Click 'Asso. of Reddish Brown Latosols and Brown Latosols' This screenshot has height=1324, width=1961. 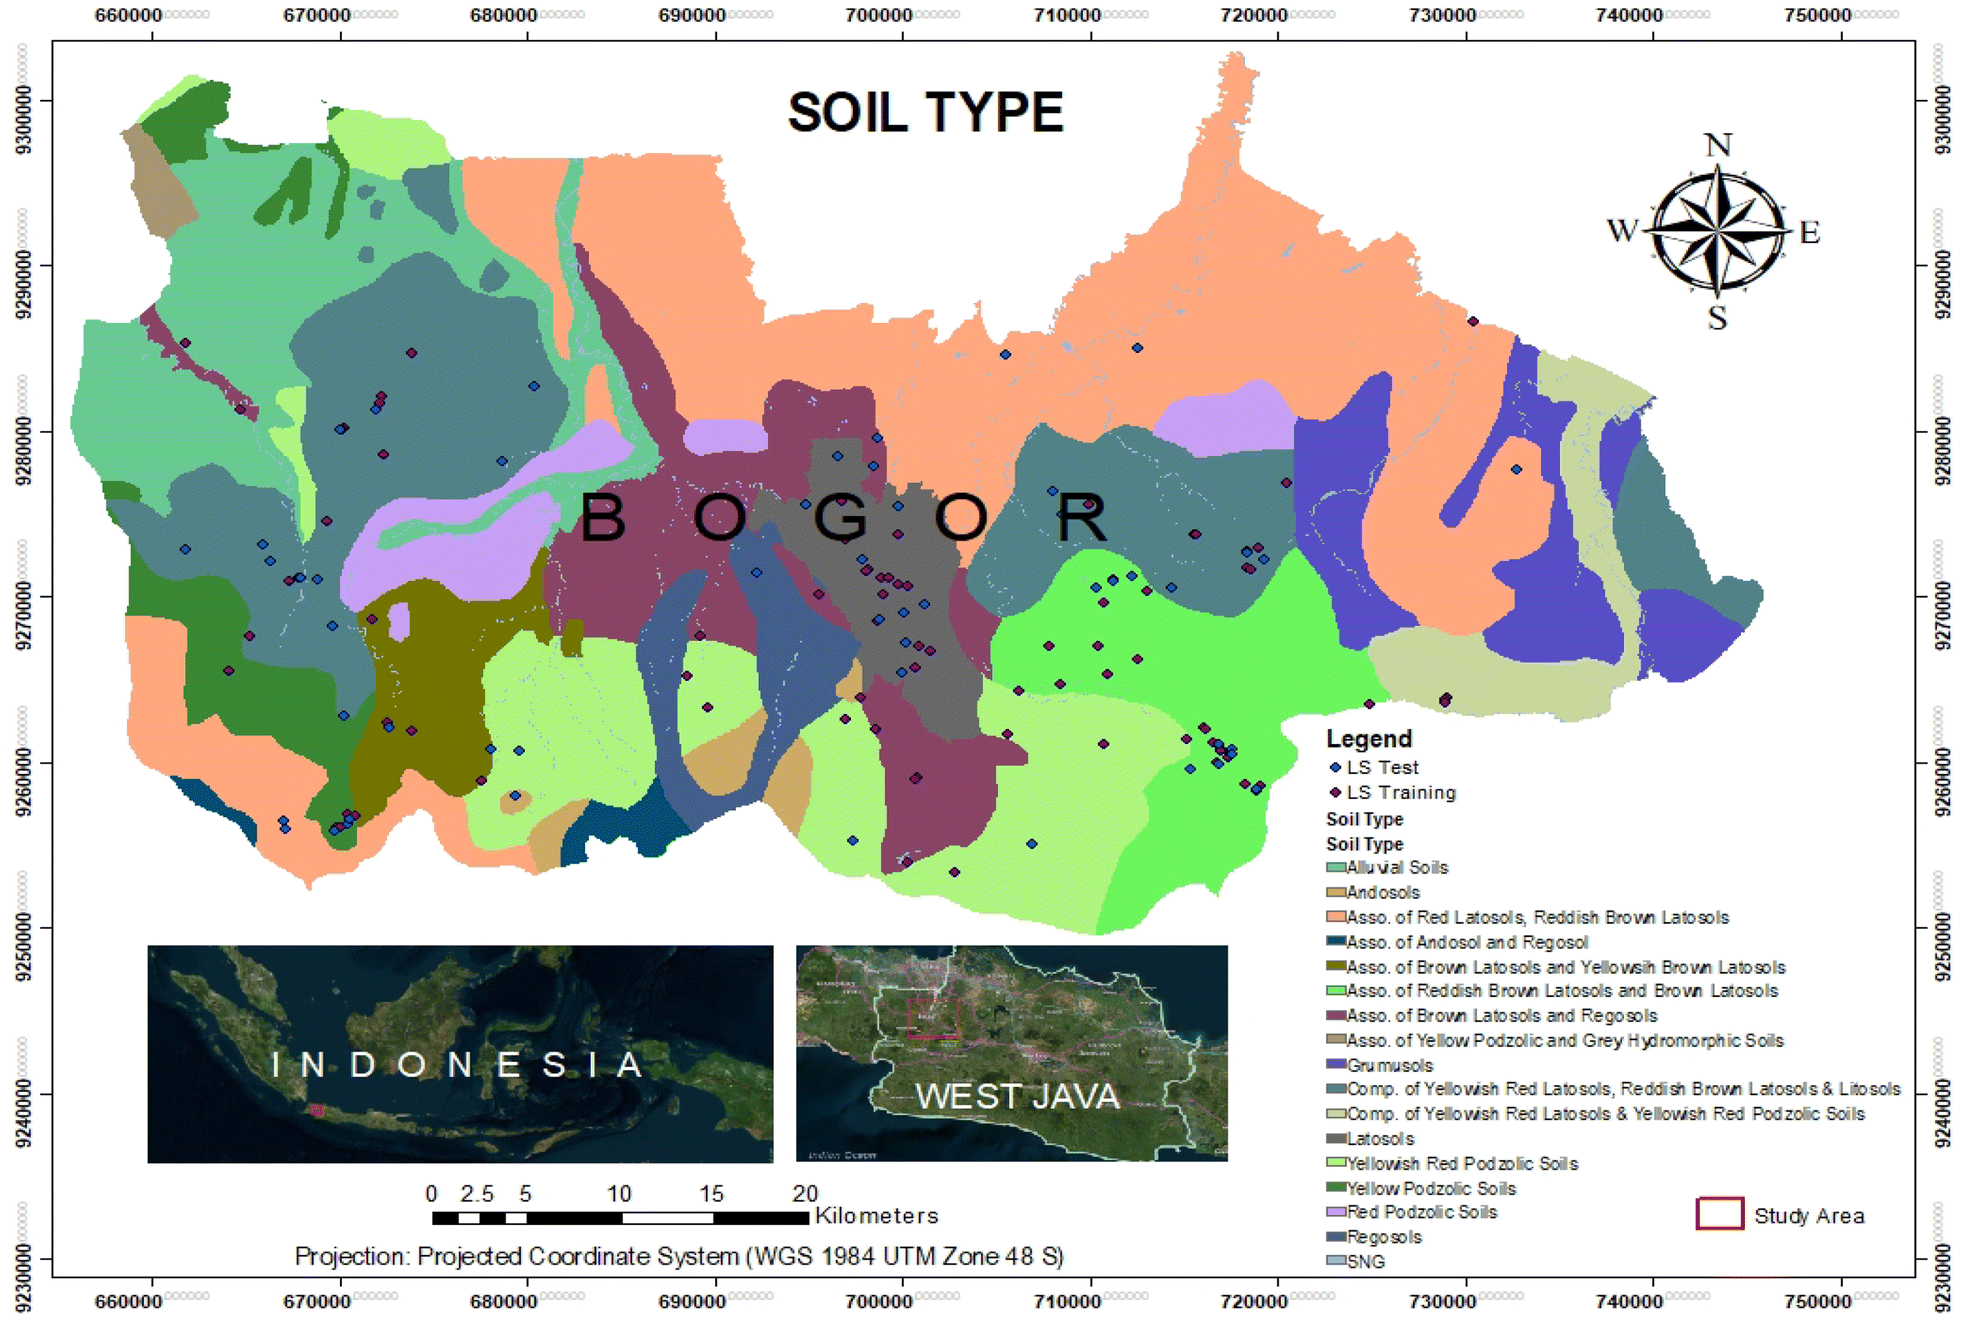coord(1562,991)
